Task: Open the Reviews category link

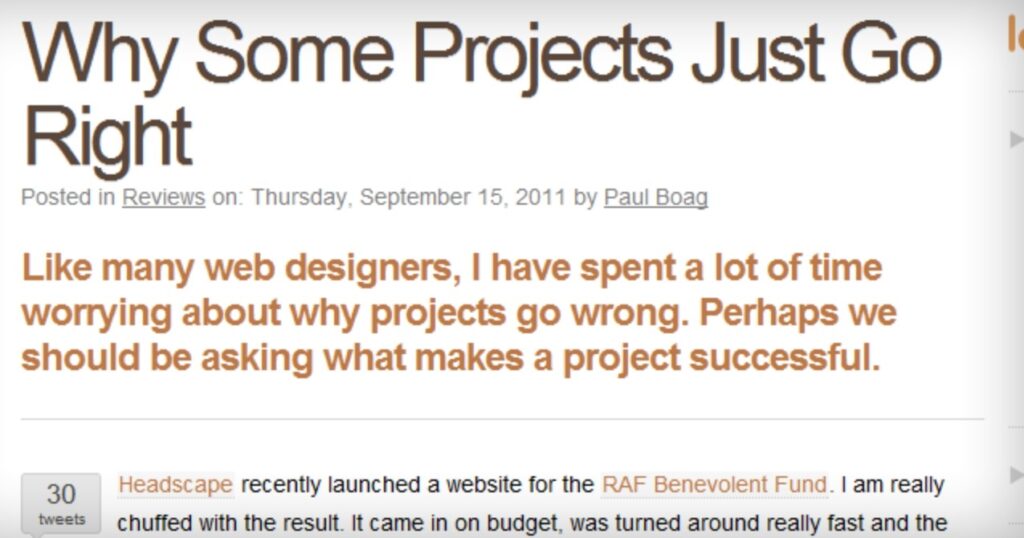Action: pyautogui.click(x=163, y=197)
